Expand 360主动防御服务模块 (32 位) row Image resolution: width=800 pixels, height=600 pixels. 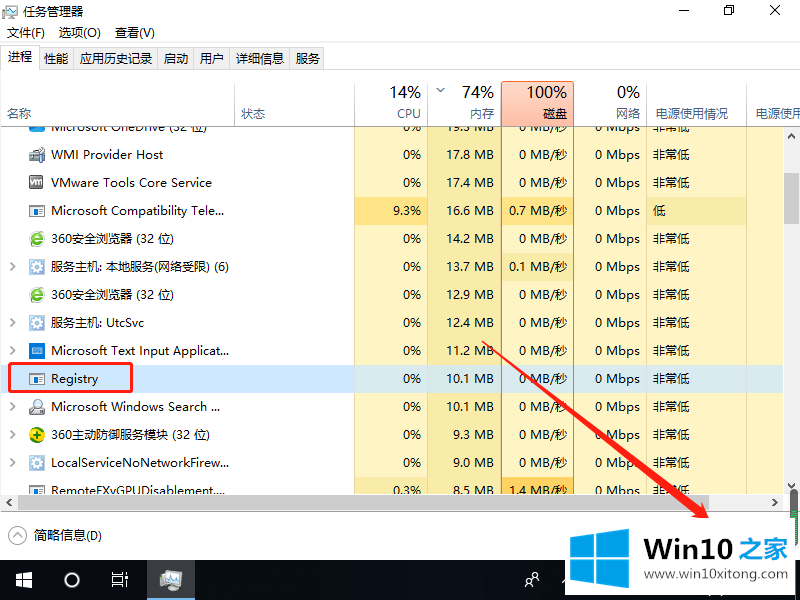tap(13, 435)
